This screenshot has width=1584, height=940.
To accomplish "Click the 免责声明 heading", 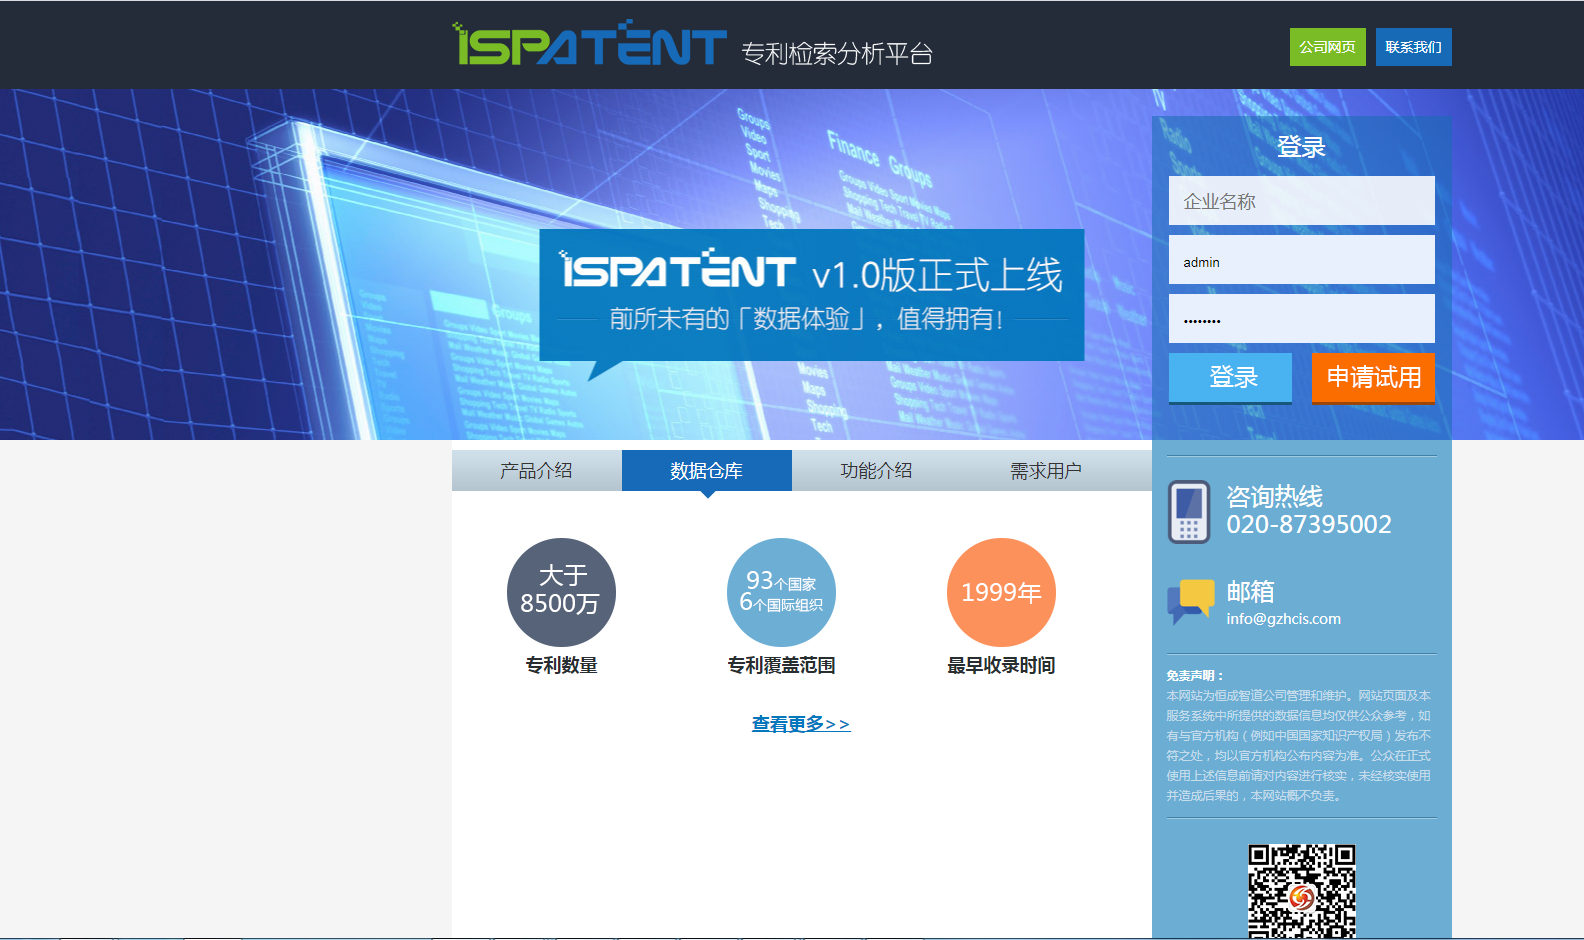I will pyautogui.click(x=1194, y=676).
